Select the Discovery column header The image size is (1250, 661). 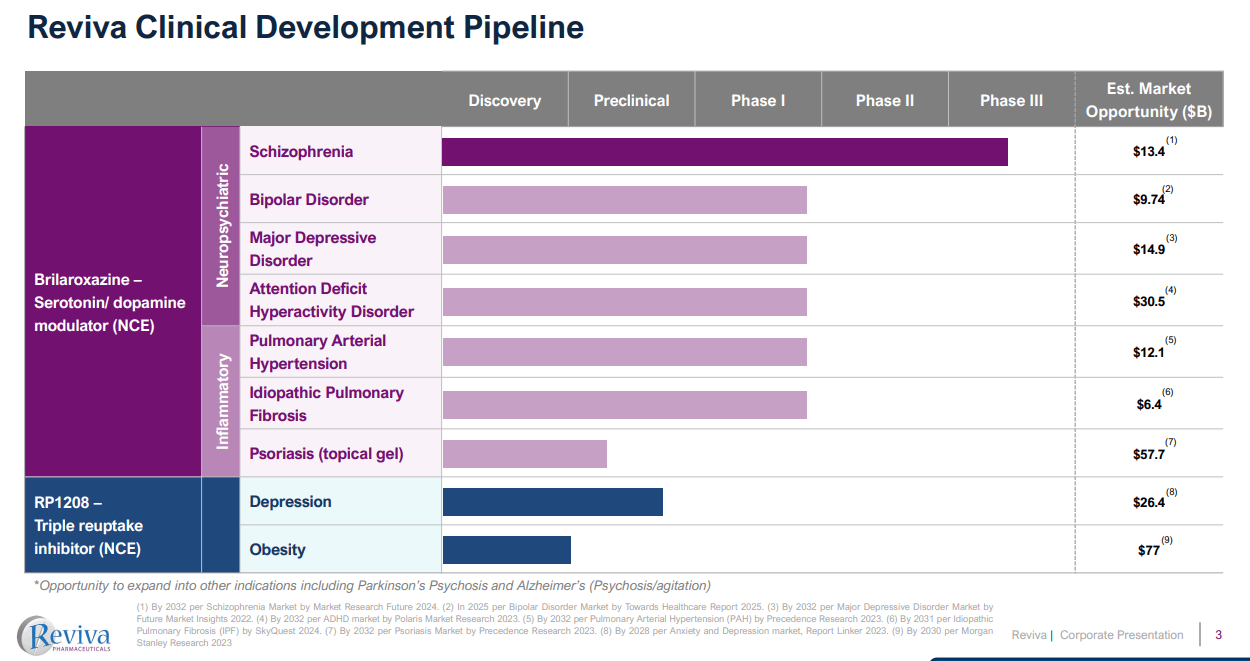pos(505,100)
